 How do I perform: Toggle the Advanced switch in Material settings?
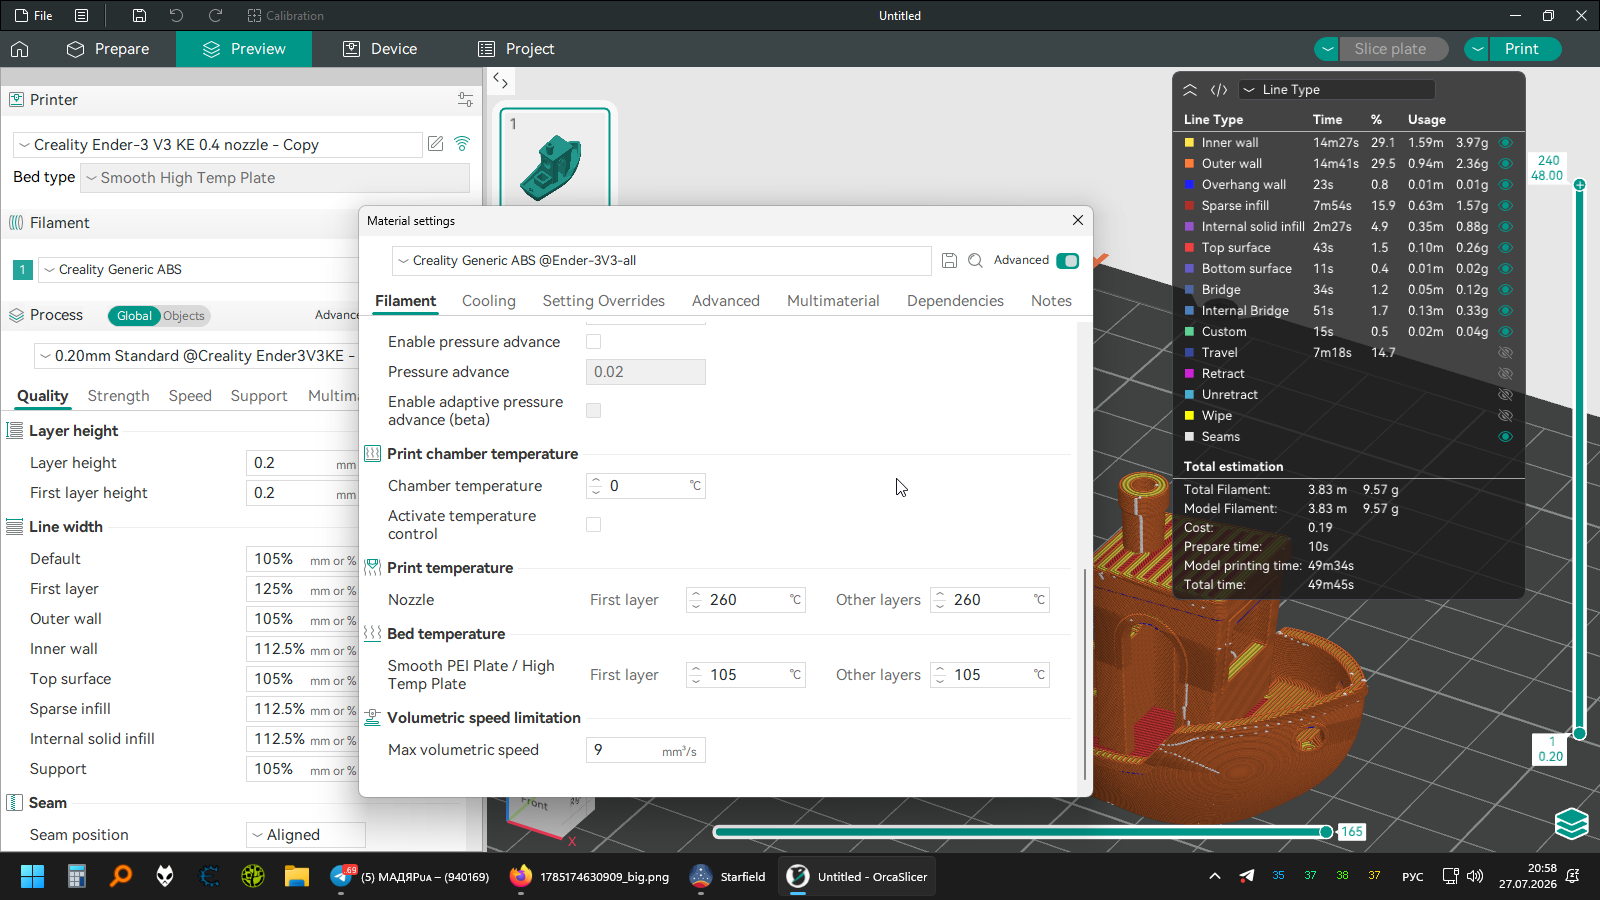coord(1068,261)
